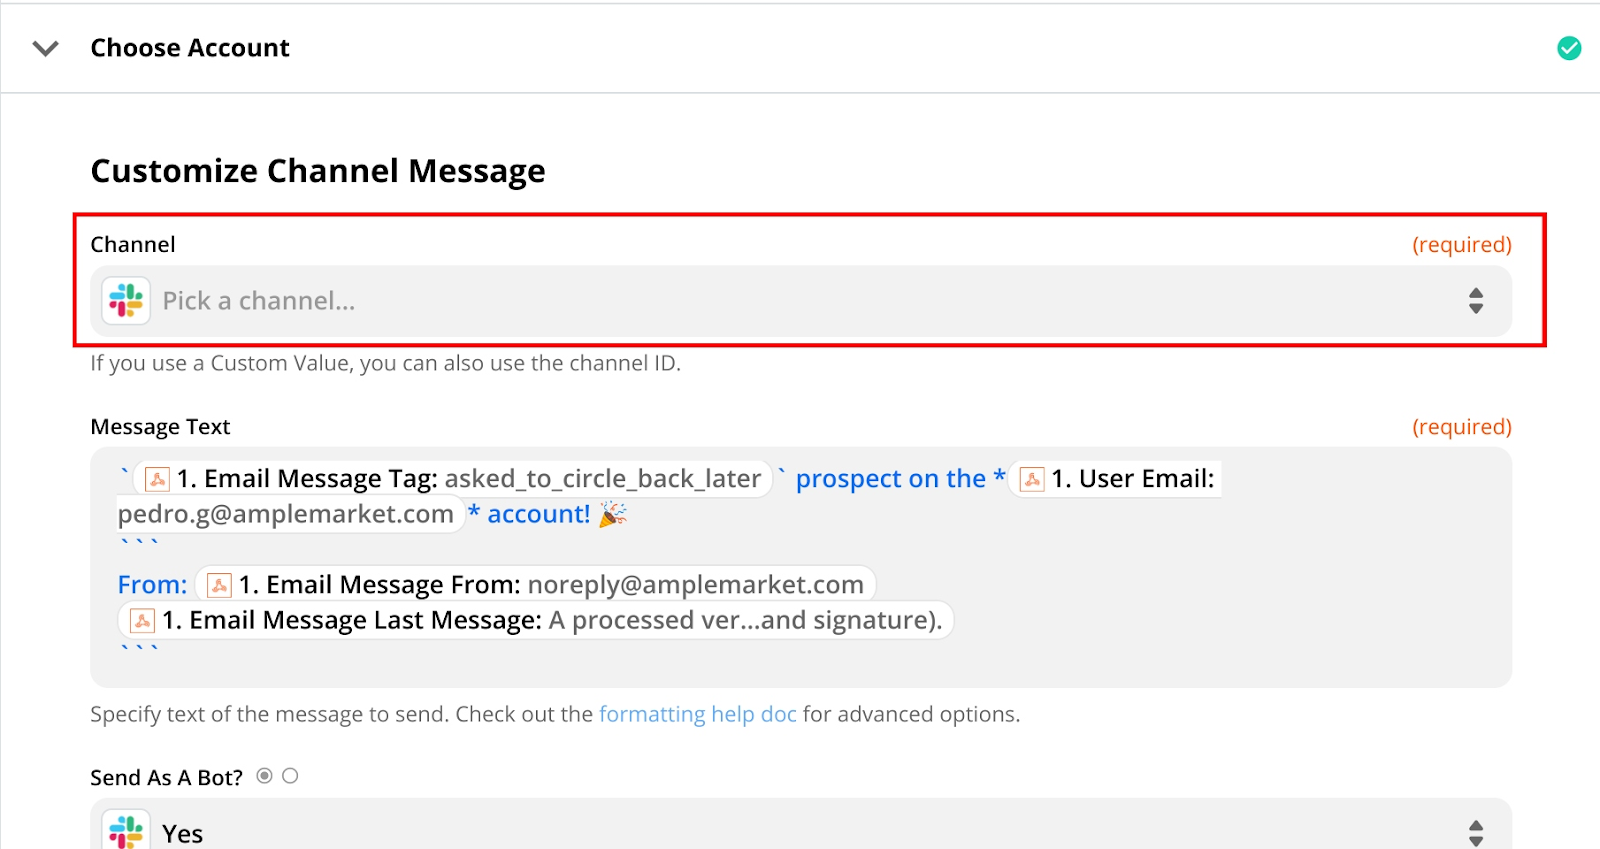Viewport: 1600px width, 849px height.
Task: Click the Email Message Tag asked_to_circle_back_later pill
Action: [x=453, y=479]
